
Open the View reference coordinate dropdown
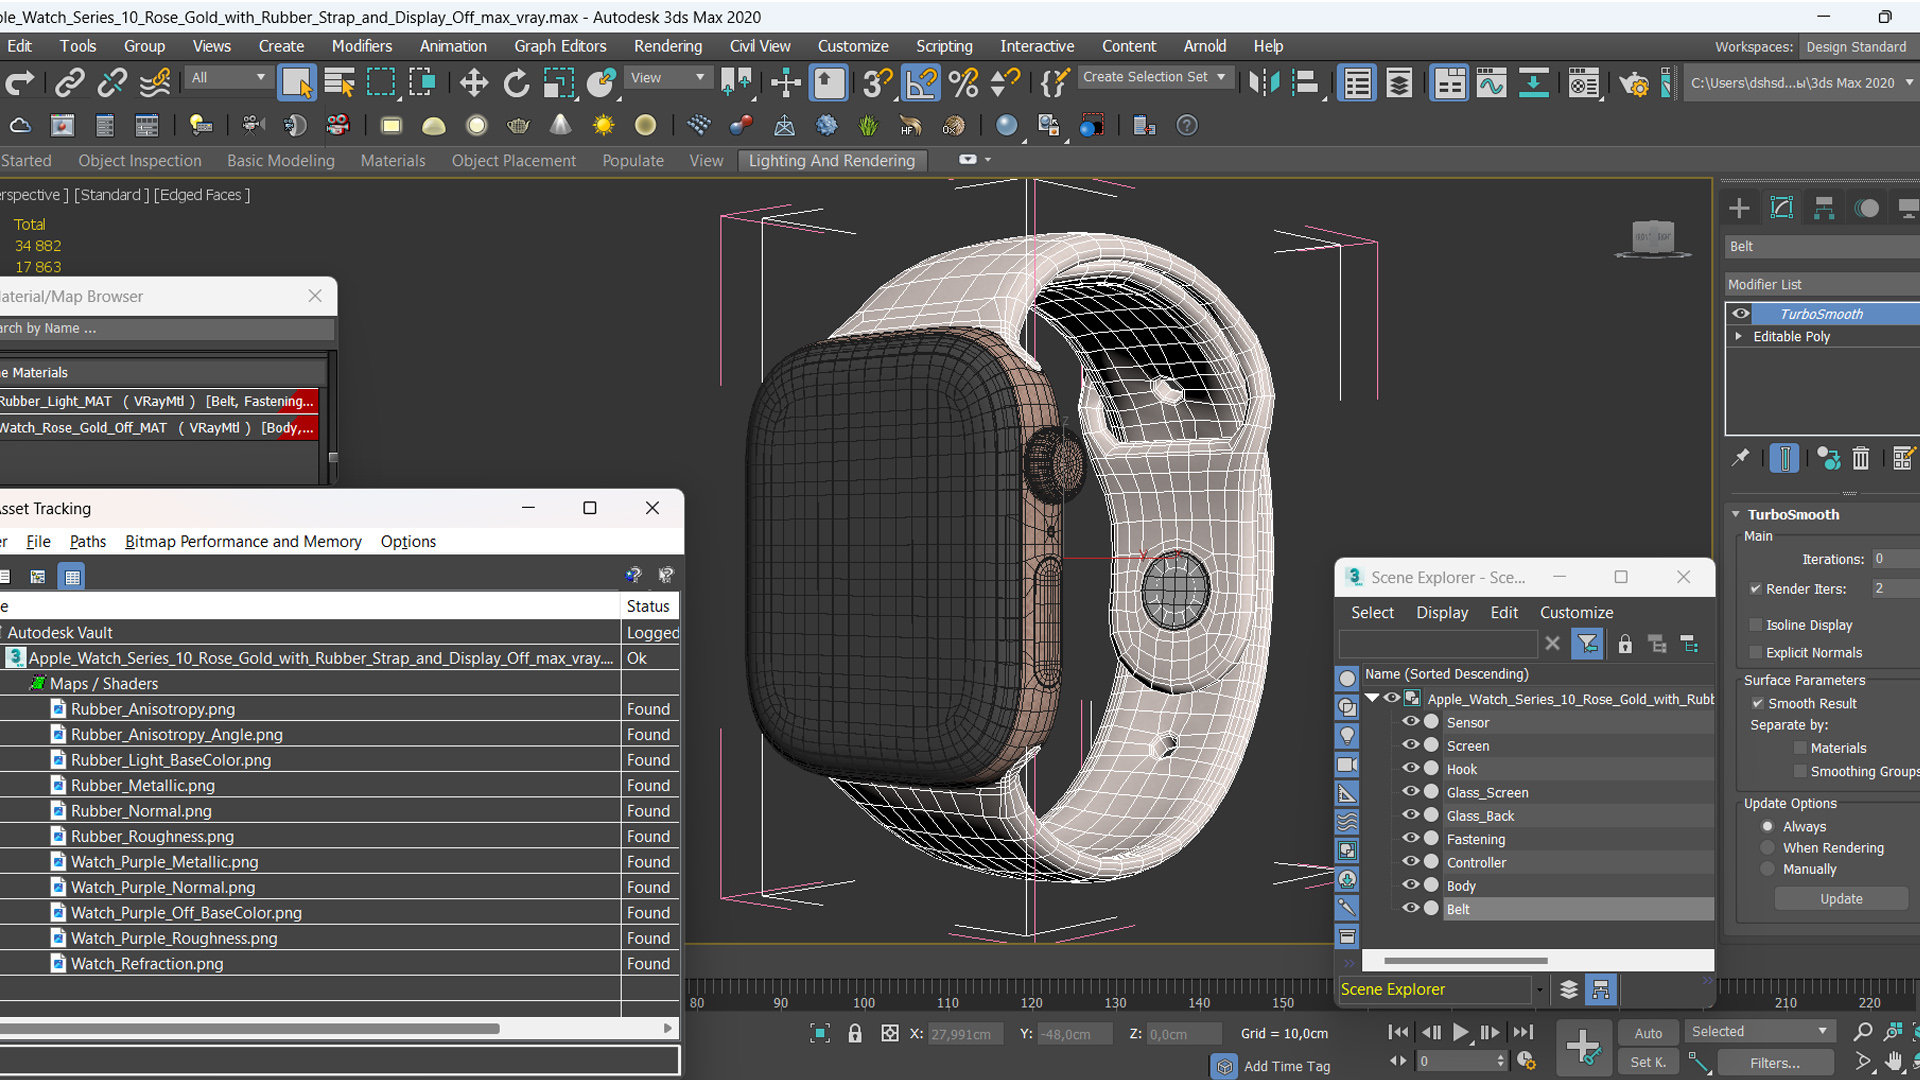[x=667, y=78]
